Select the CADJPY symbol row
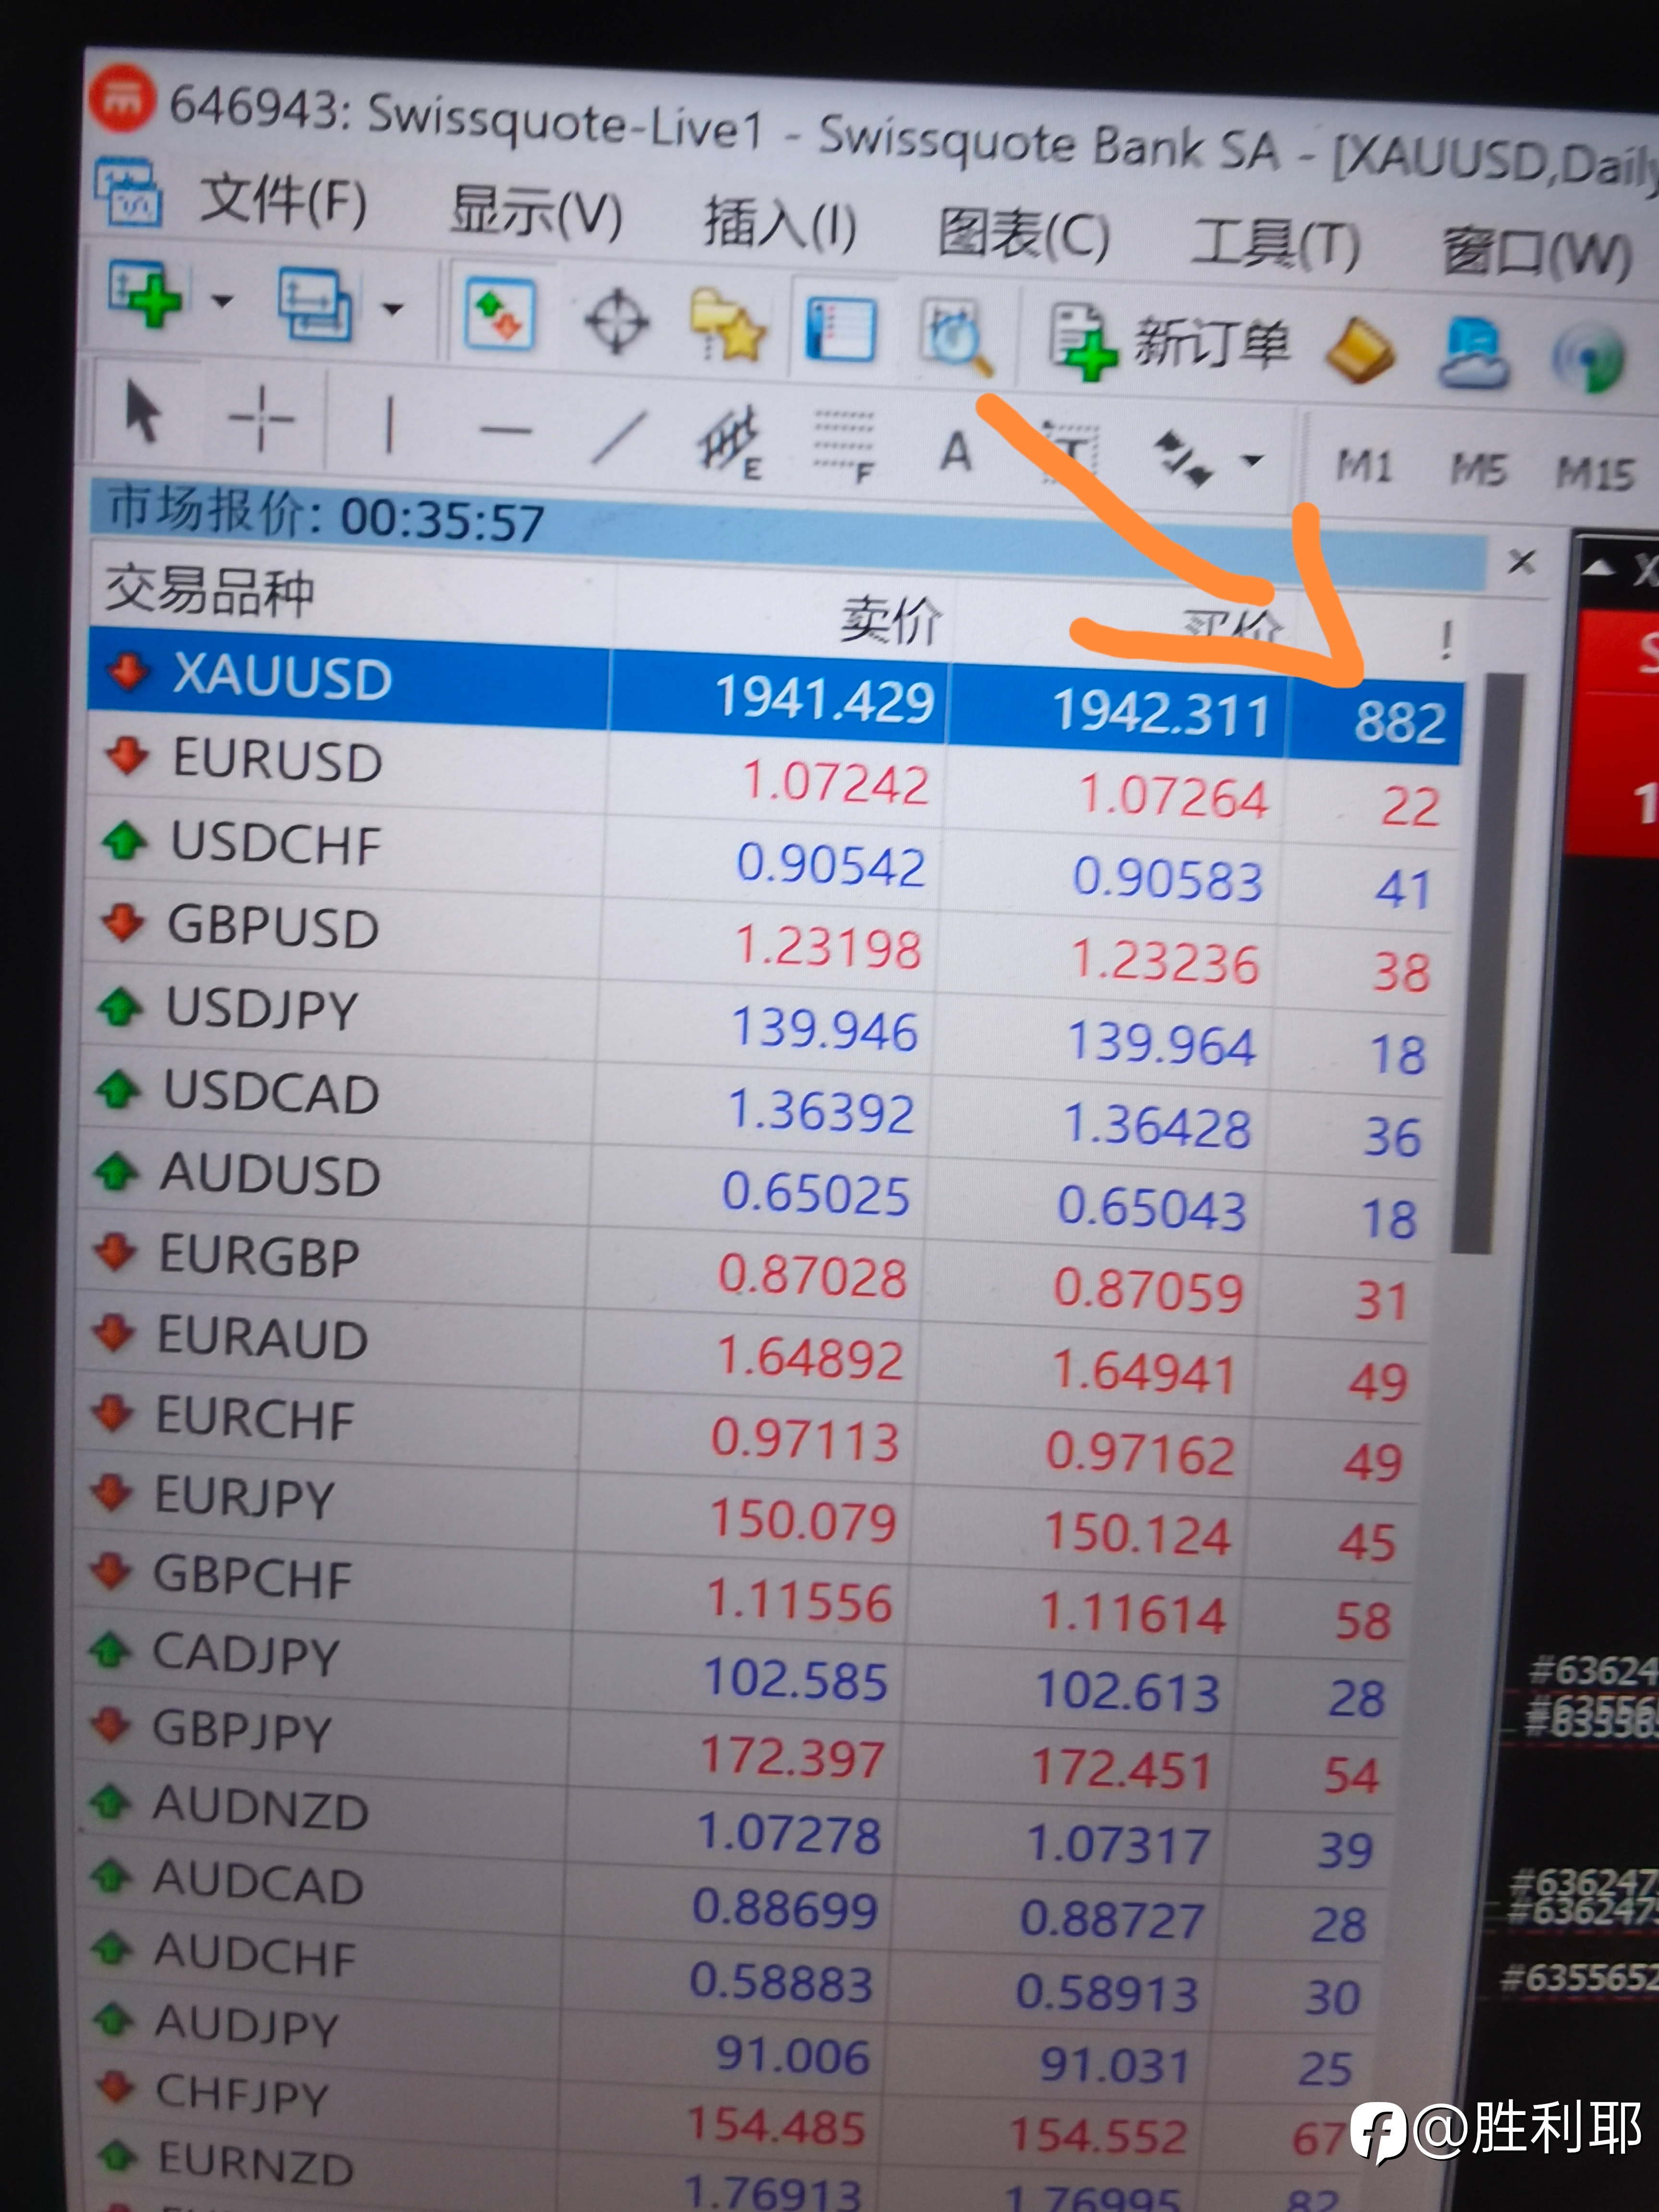Image resolution: width=1659 pixels, height=2212 pixels. point(738,1675)
